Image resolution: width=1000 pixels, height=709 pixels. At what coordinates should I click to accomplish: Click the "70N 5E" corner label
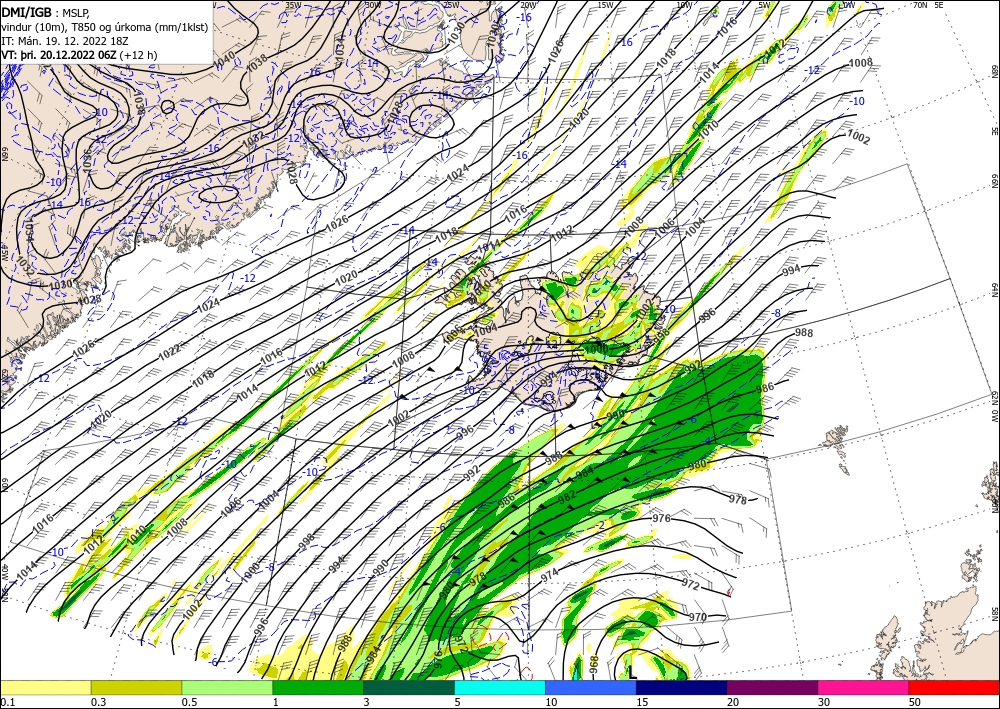click(x=928, y=4)
